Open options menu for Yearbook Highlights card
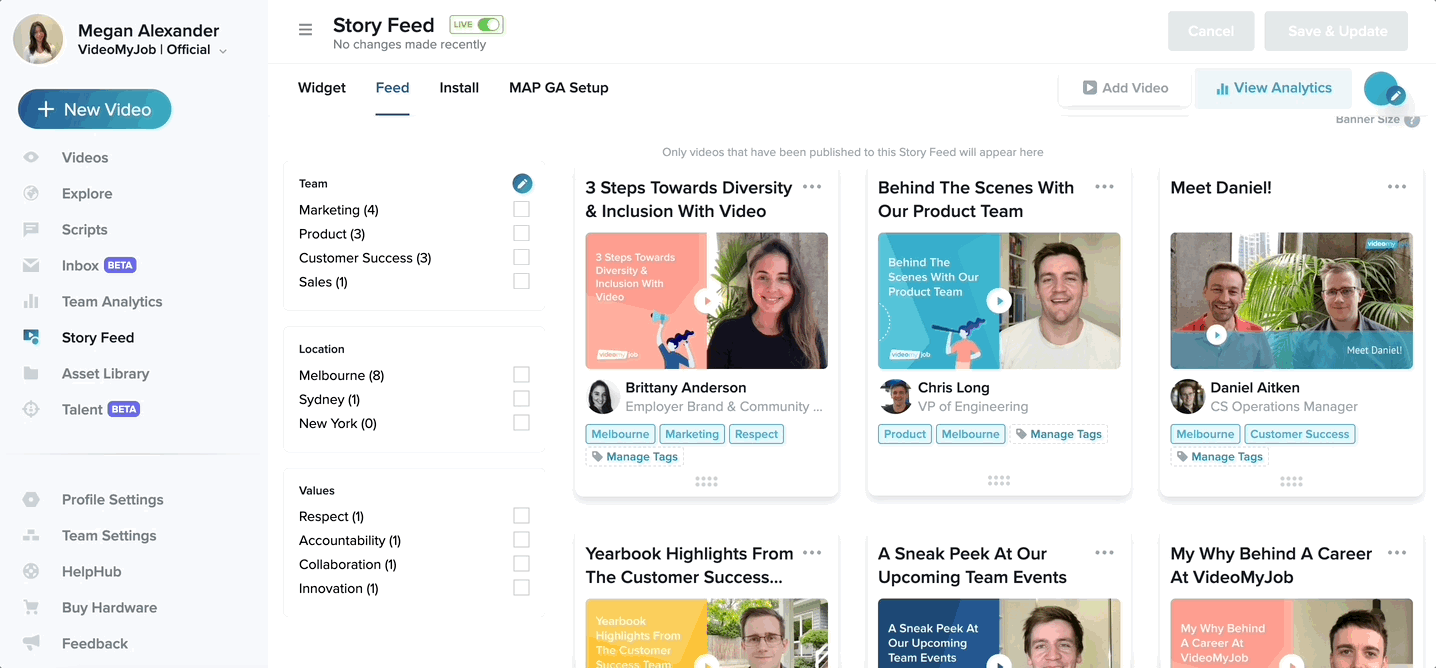The image size is (1436, 668). [x=812, y=553]
